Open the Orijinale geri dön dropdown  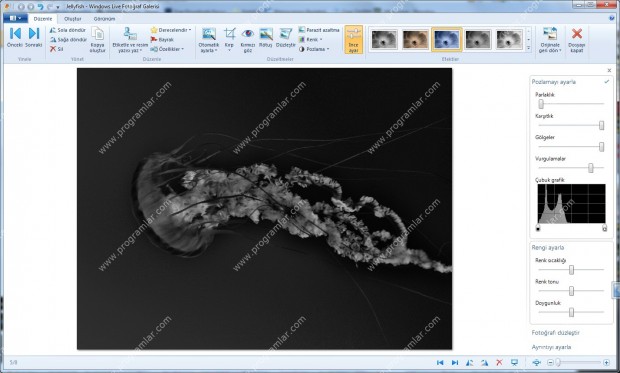[x=550, y=40]
